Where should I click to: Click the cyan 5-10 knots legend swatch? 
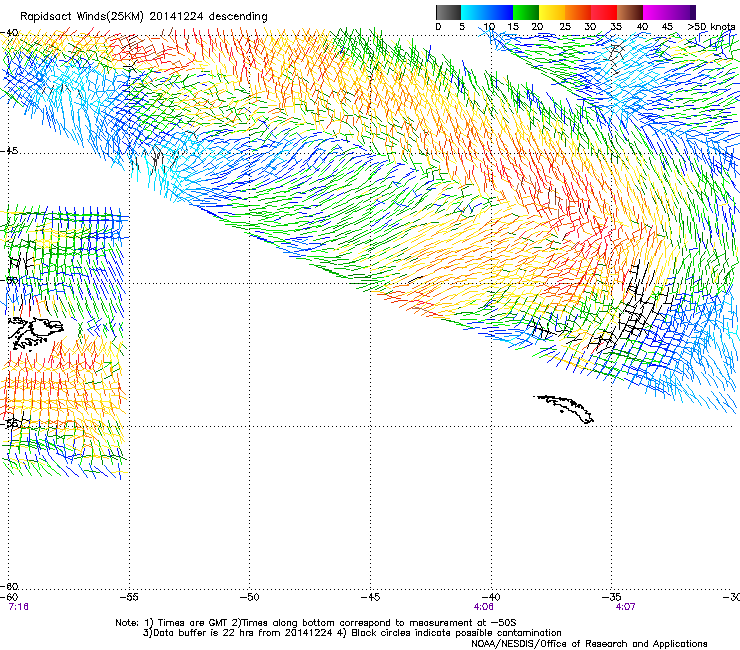tap(474, 12)
